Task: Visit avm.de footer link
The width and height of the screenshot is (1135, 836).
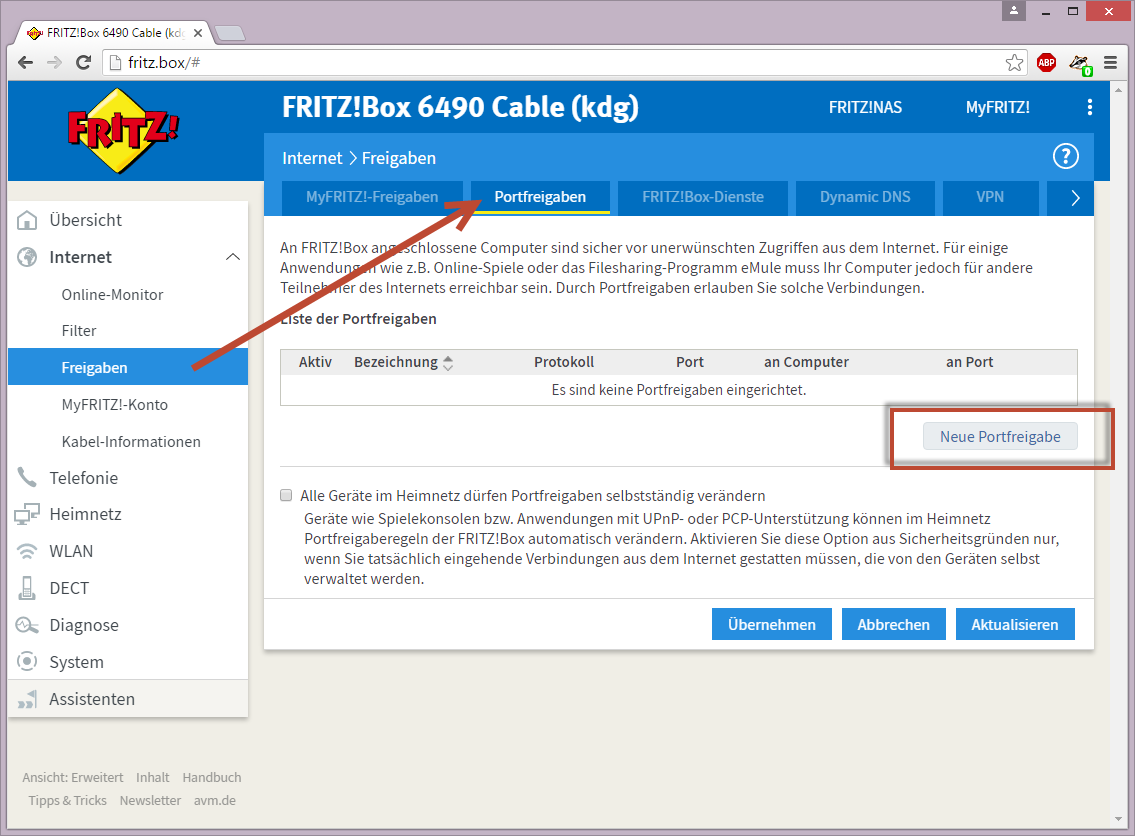Action: tap(214, 801)
